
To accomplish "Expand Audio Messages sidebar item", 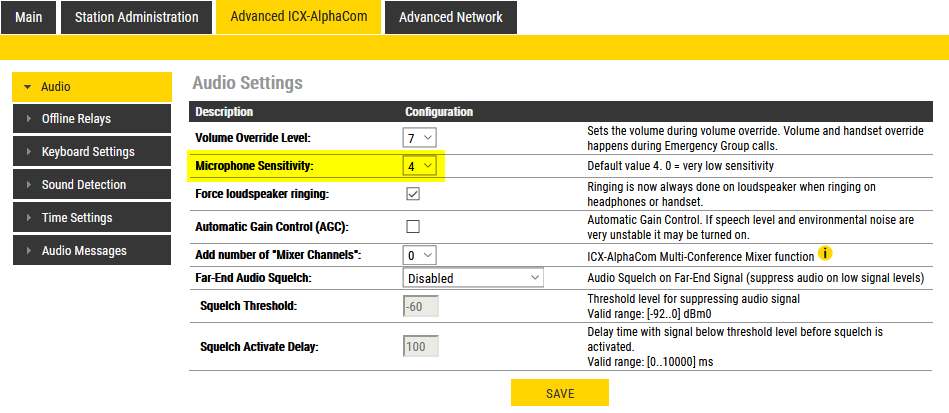I will [x=92, y=250].
